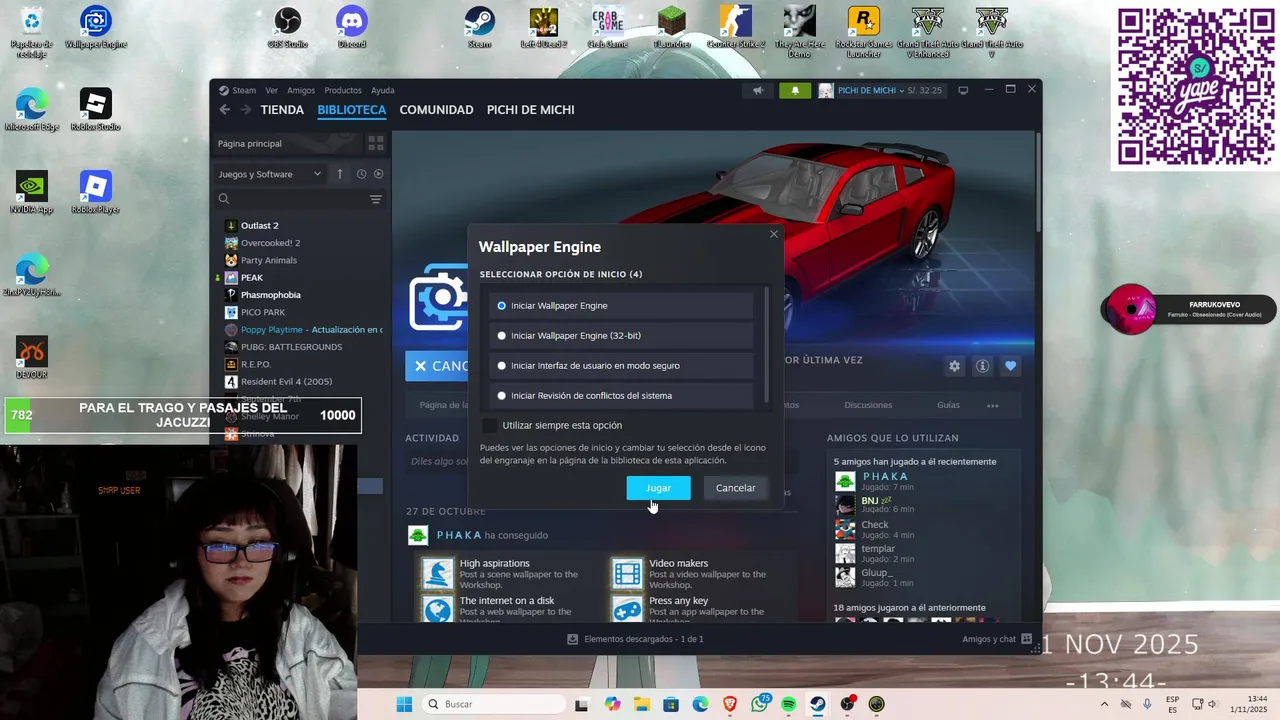Select PICO PARK in the library list
This screenshot has height=720, width=1280.
[x=263, y=312]
